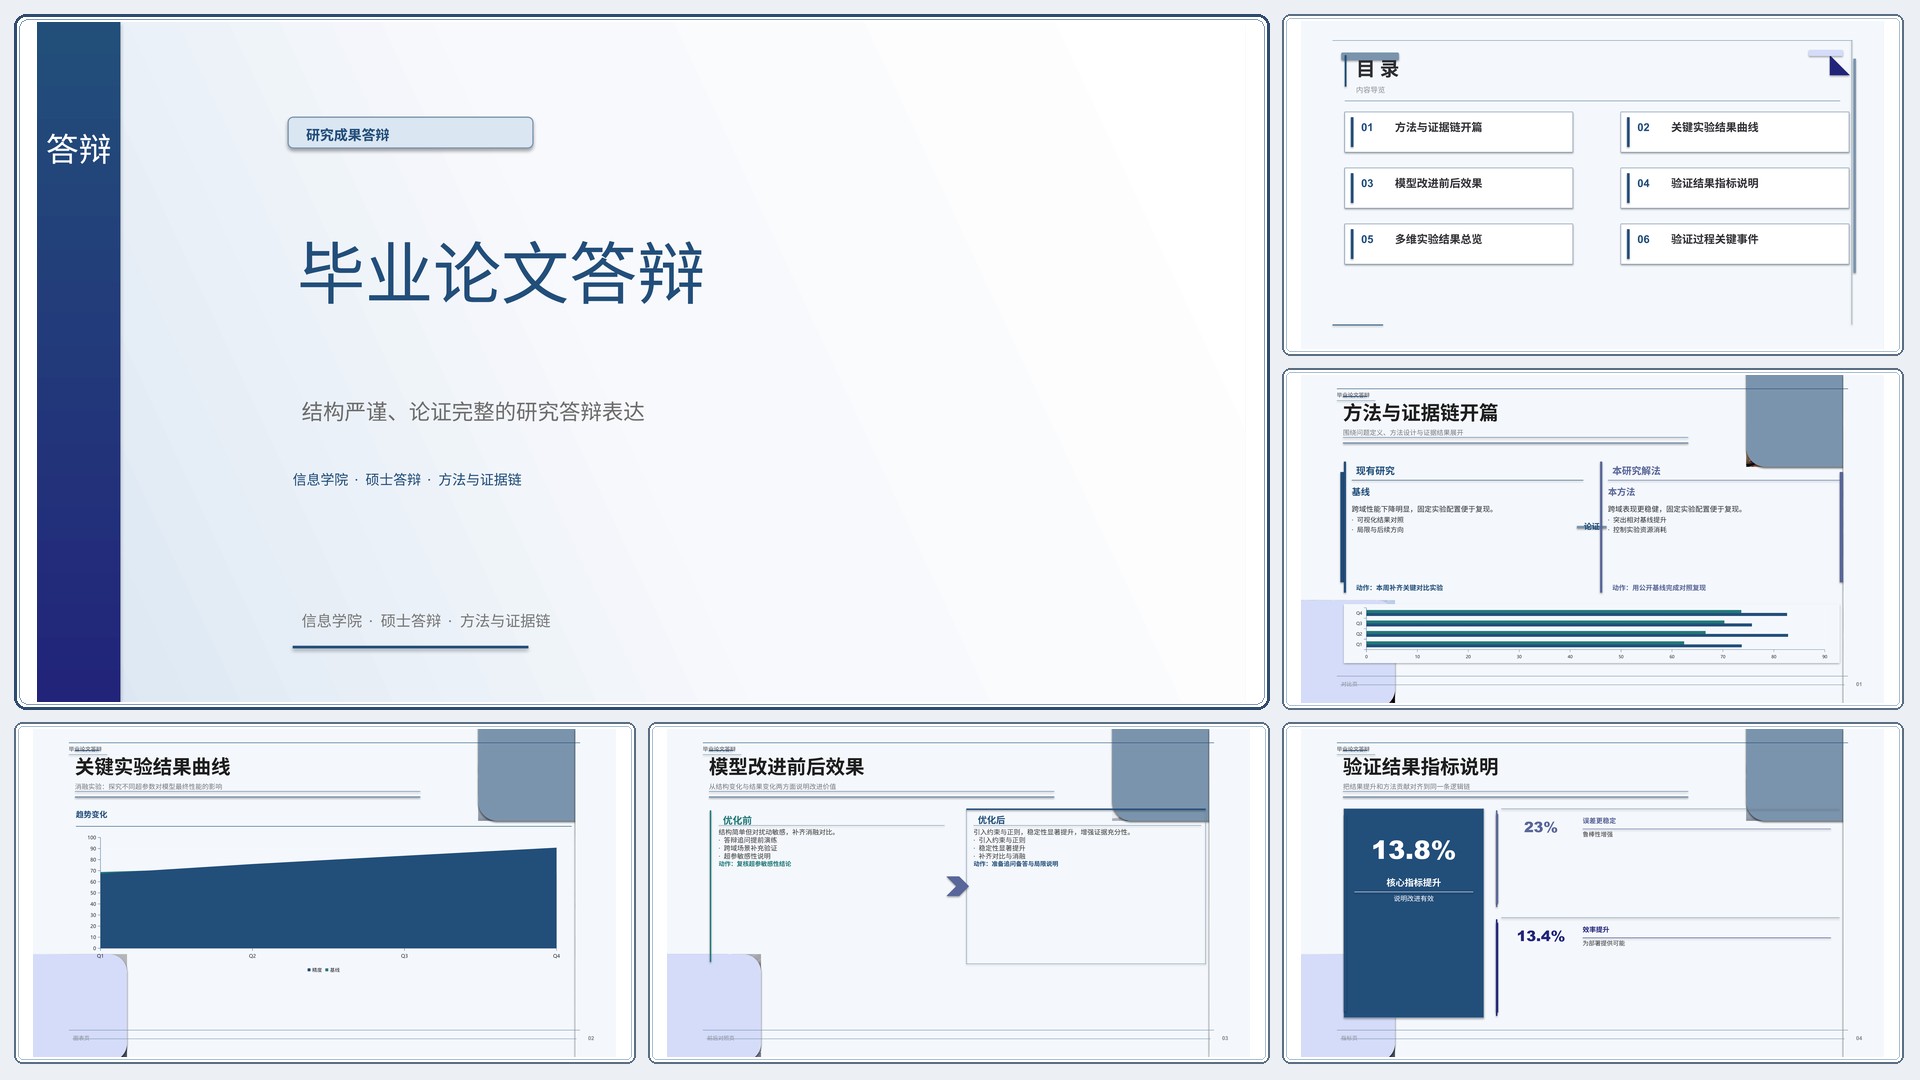Select contents item 06 验证过程关键事件
The width and height of the screenshot is (1920, 1080).
[1735, 244]
